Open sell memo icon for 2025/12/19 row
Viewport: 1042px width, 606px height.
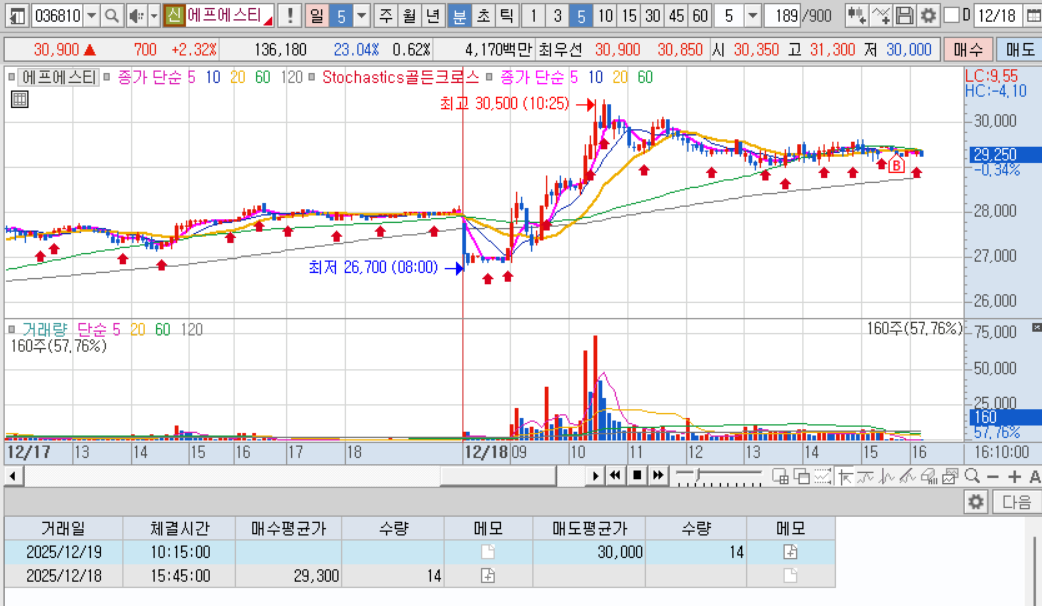click(x=789, y=552)
